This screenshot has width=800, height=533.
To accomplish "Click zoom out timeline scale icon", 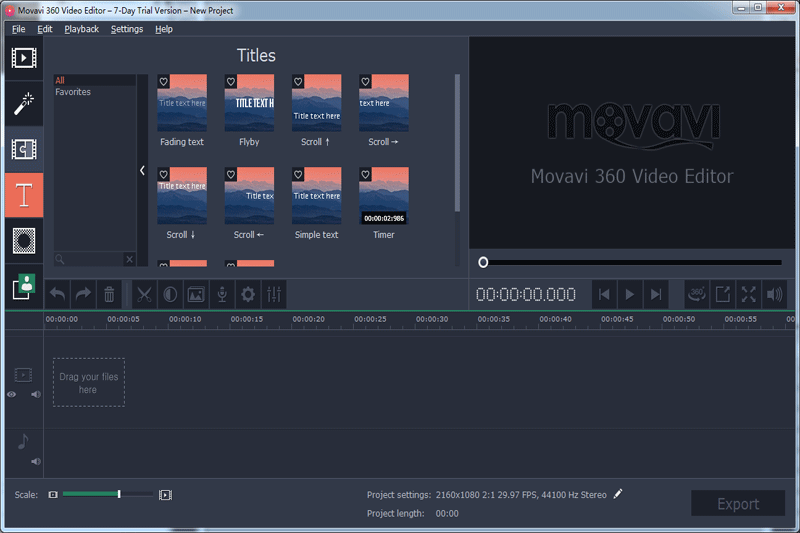I will coord(53,494).
